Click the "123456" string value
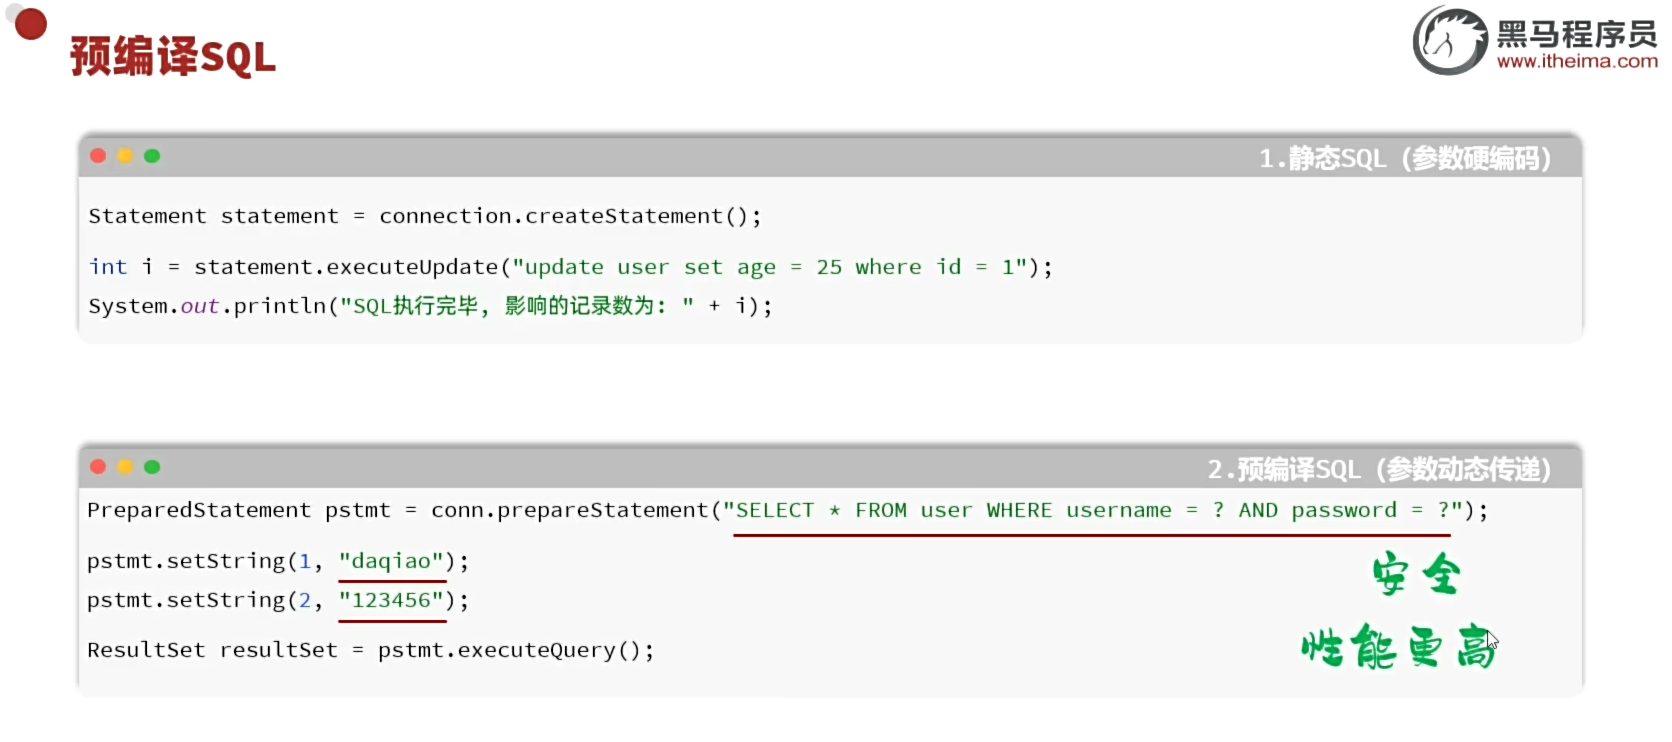This screenshot has height=742, width=1672. click(391, 600)
